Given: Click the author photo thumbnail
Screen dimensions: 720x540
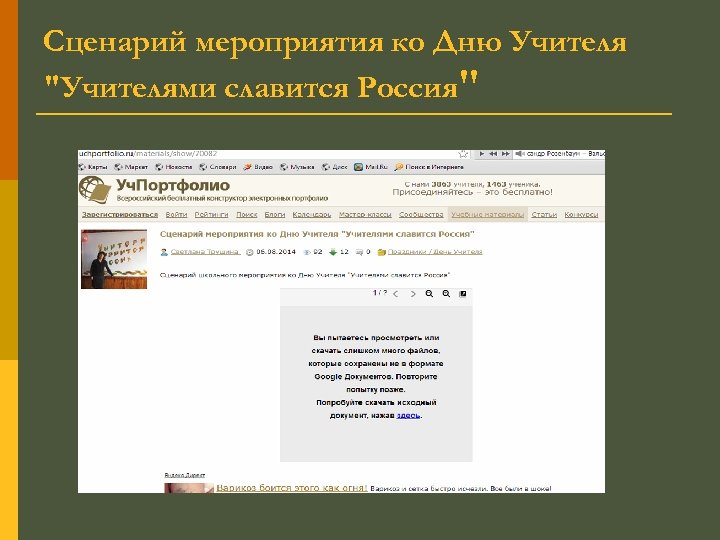Looking at the screenshot, I should [x=114, y=259].
